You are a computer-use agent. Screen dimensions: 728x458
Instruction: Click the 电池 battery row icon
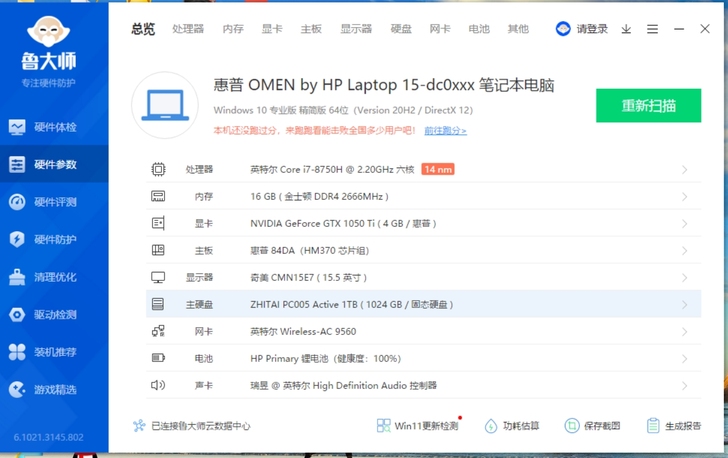pos(158,358)
